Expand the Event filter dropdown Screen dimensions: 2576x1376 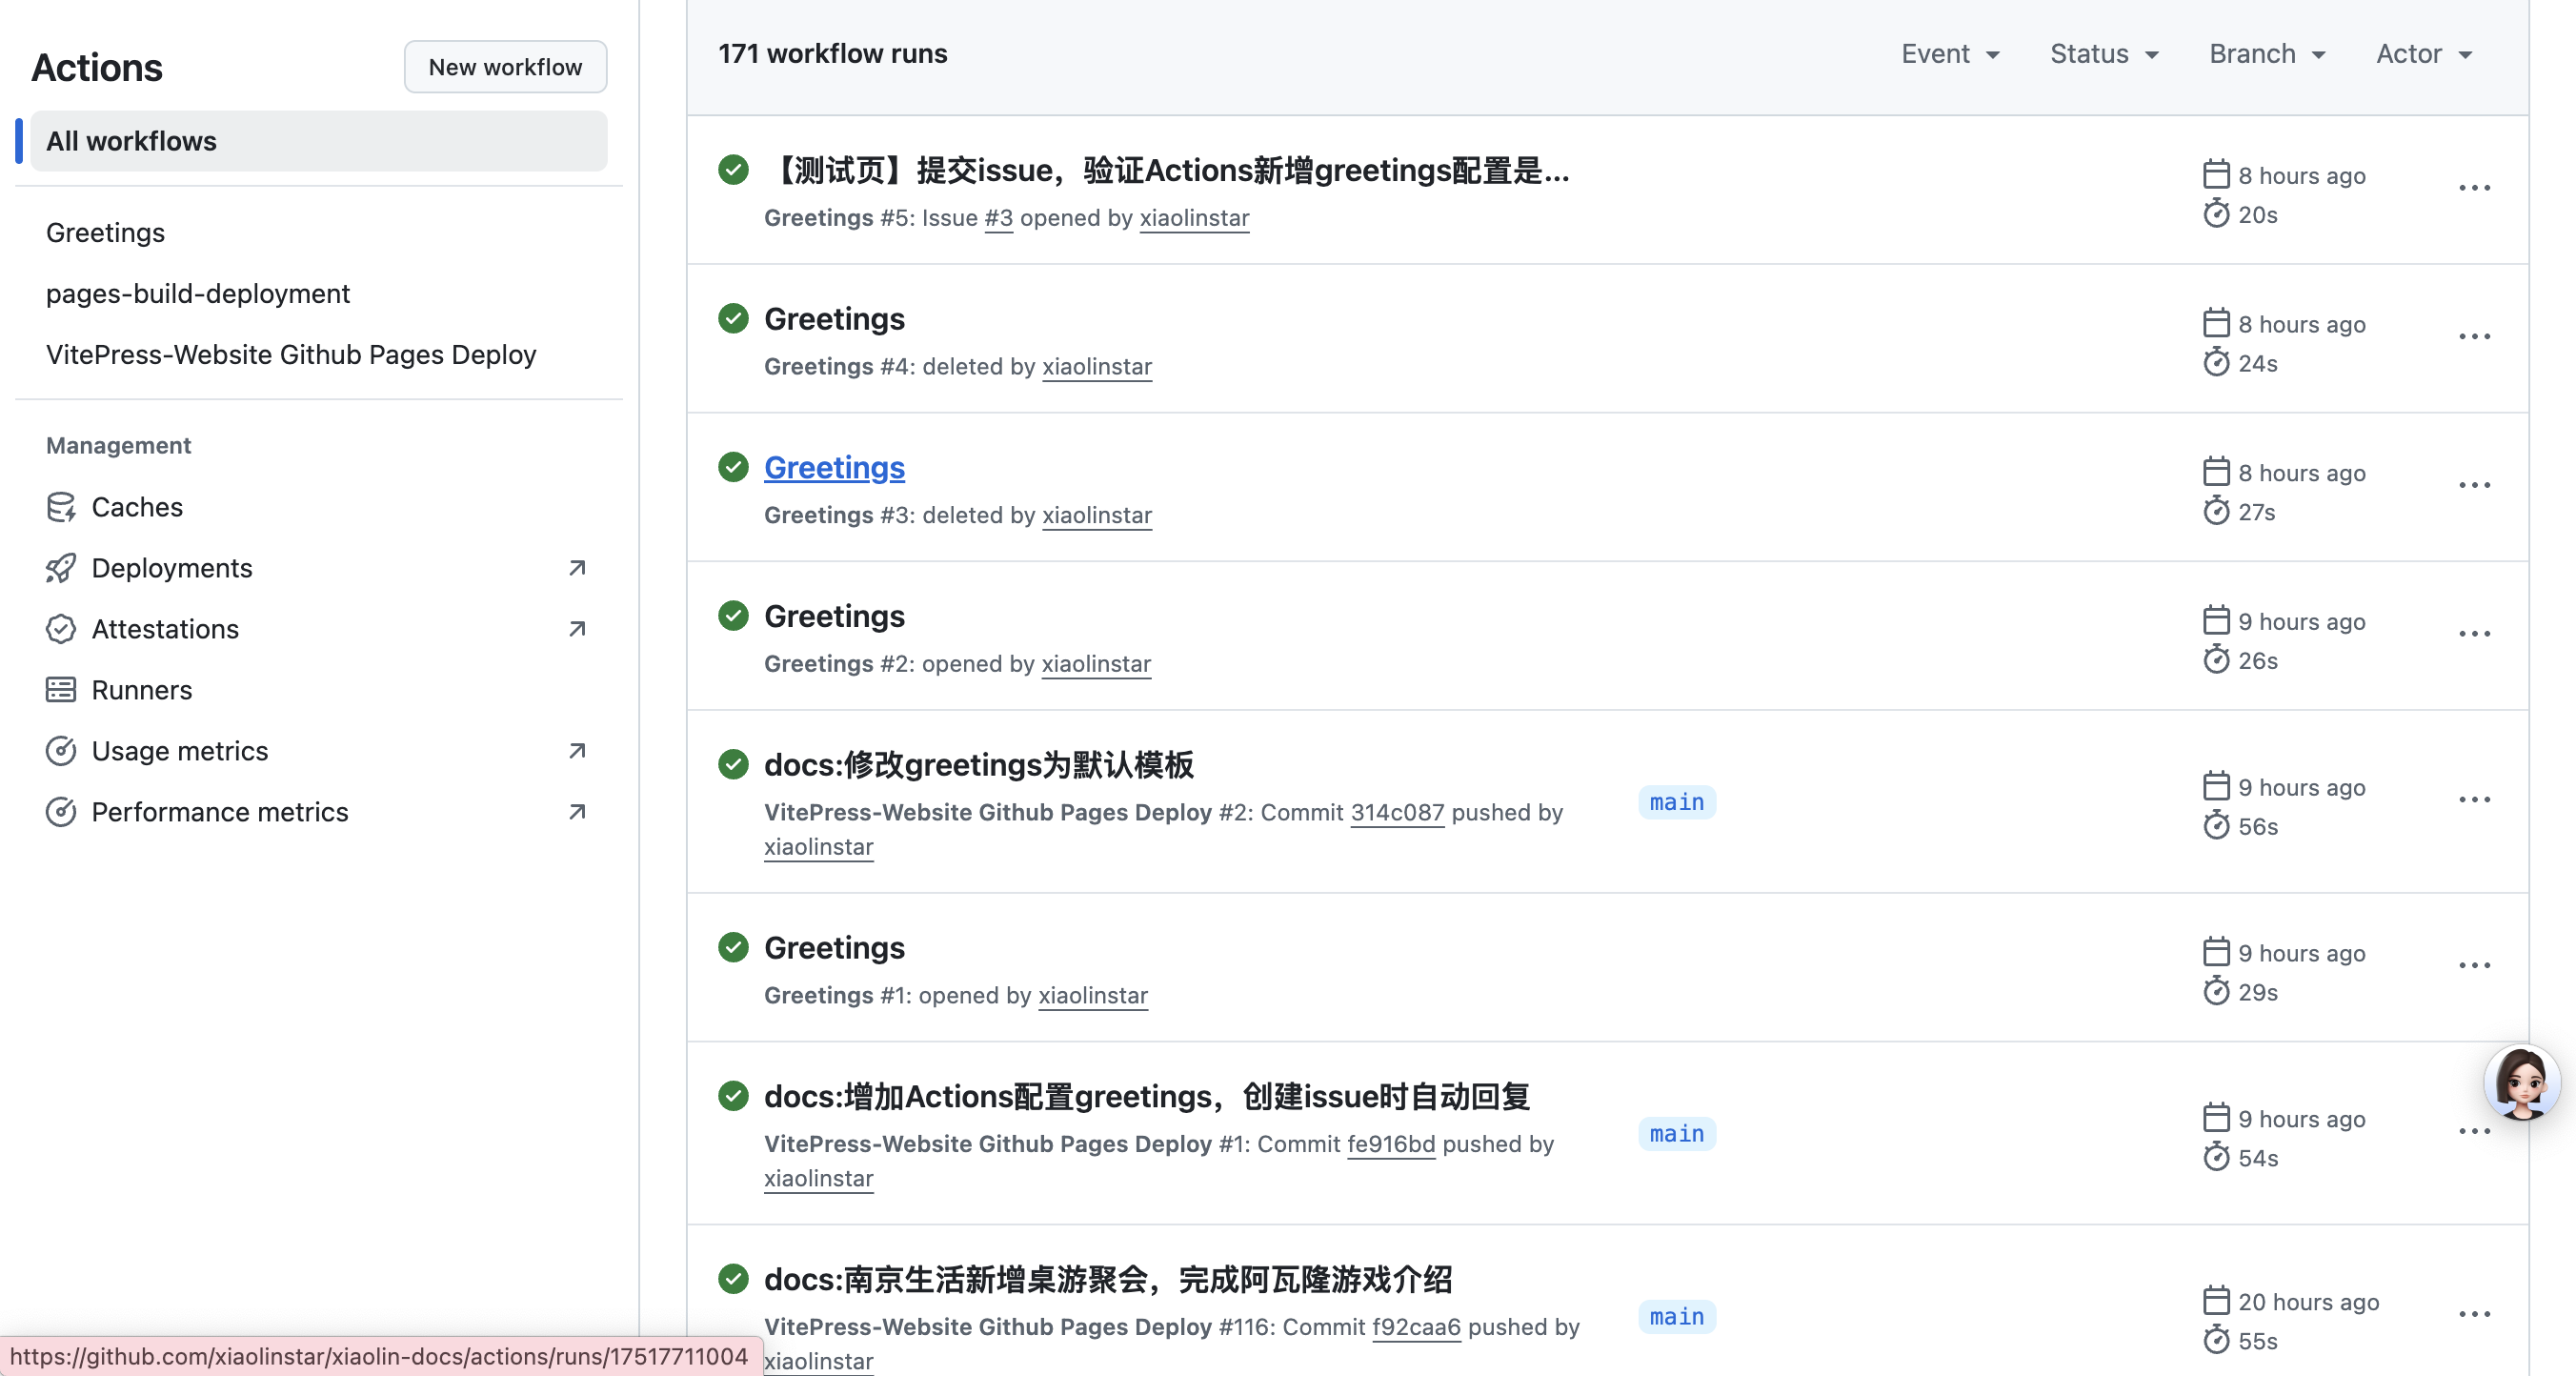[1949, 54]
